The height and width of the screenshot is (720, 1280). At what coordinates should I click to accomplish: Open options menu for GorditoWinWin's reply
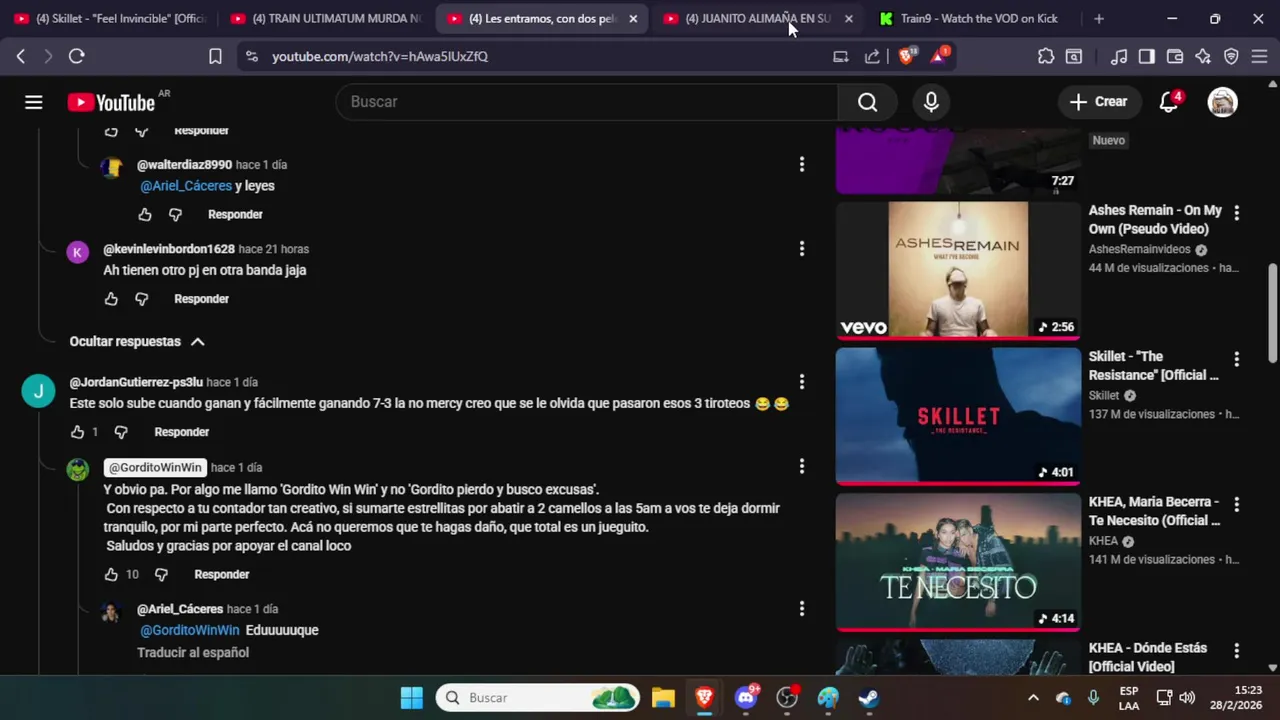tap(801, 466)
